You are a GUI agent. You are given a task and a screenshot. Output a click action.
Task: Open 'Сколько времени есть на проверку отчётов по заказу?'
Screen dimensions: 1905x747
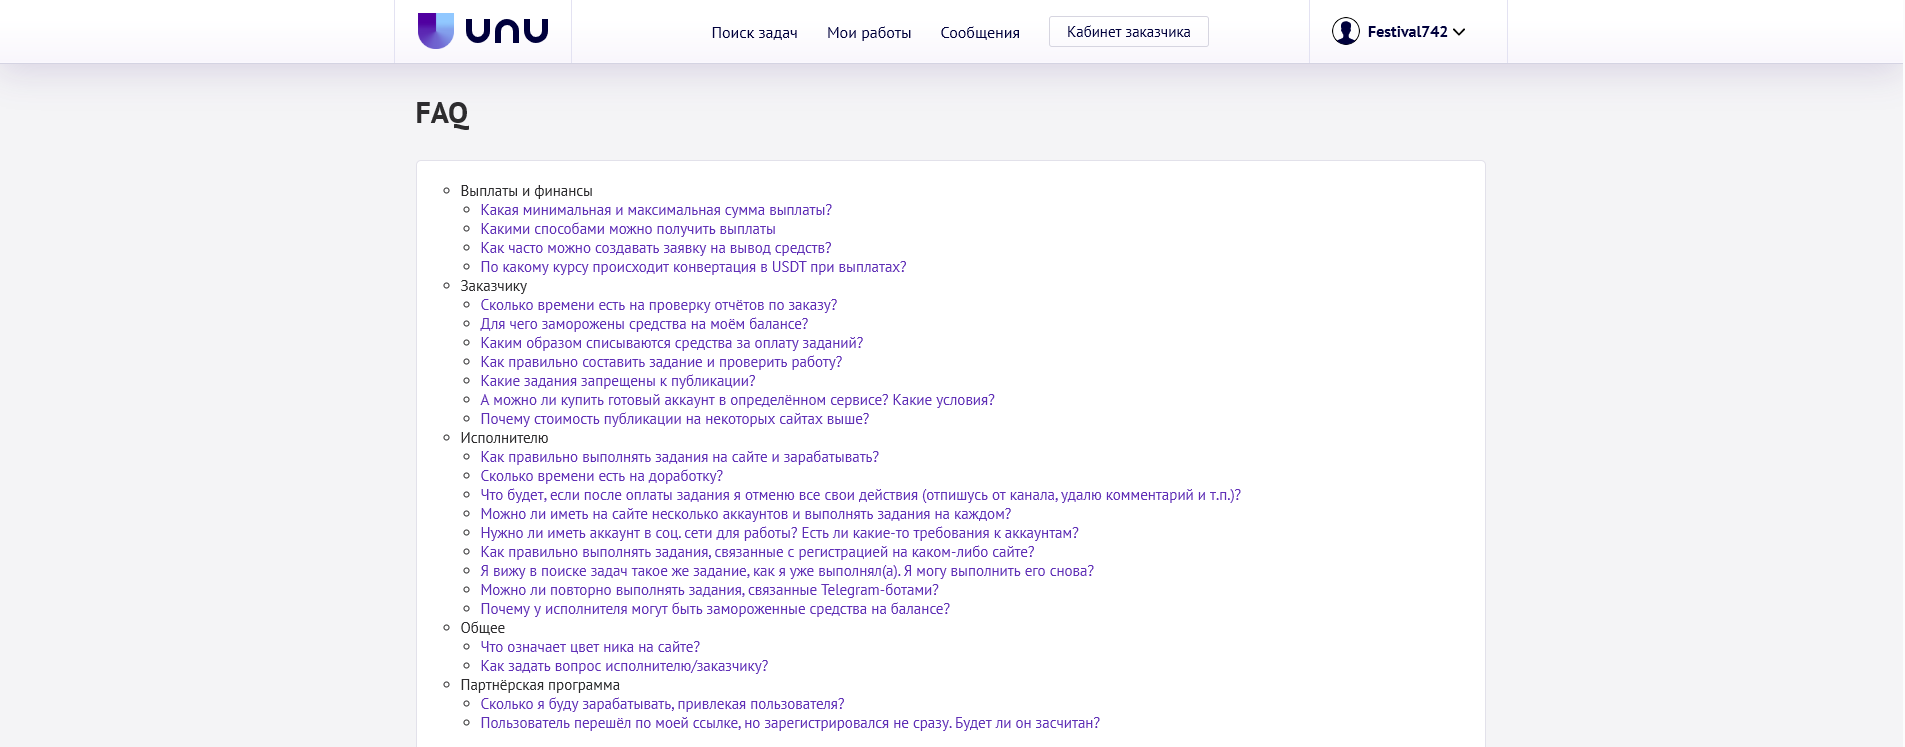659,305
